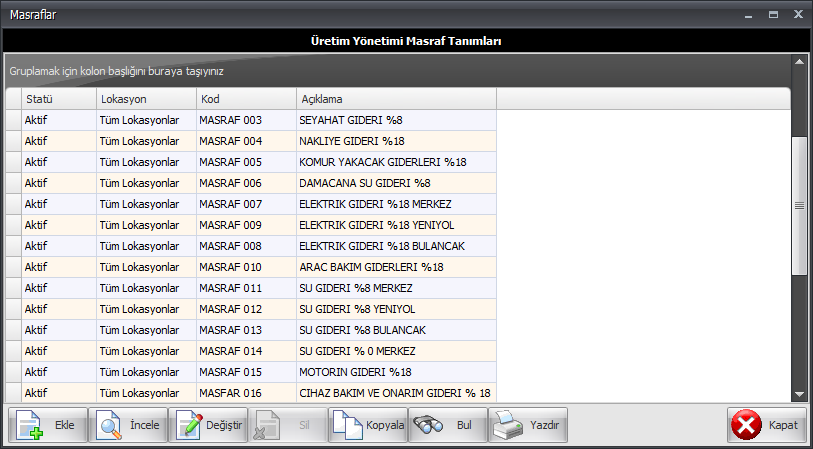
Task: Select cell MASRAF 015
Action: click(246, 372)
